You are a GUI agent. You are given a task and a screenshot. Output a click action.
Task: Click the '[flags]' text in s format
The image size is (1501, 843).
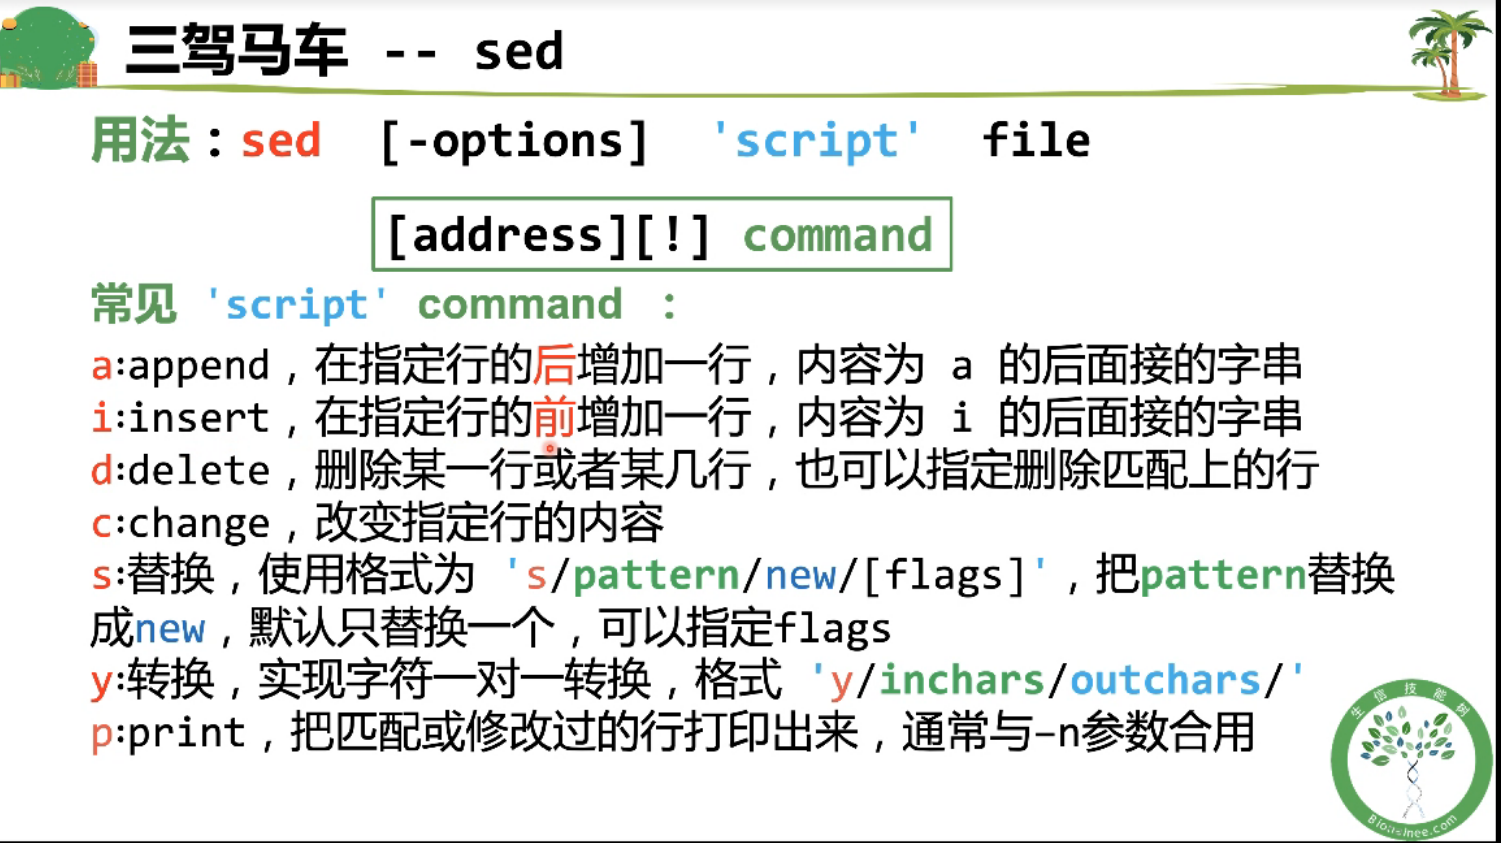click(x=944, y=576)
